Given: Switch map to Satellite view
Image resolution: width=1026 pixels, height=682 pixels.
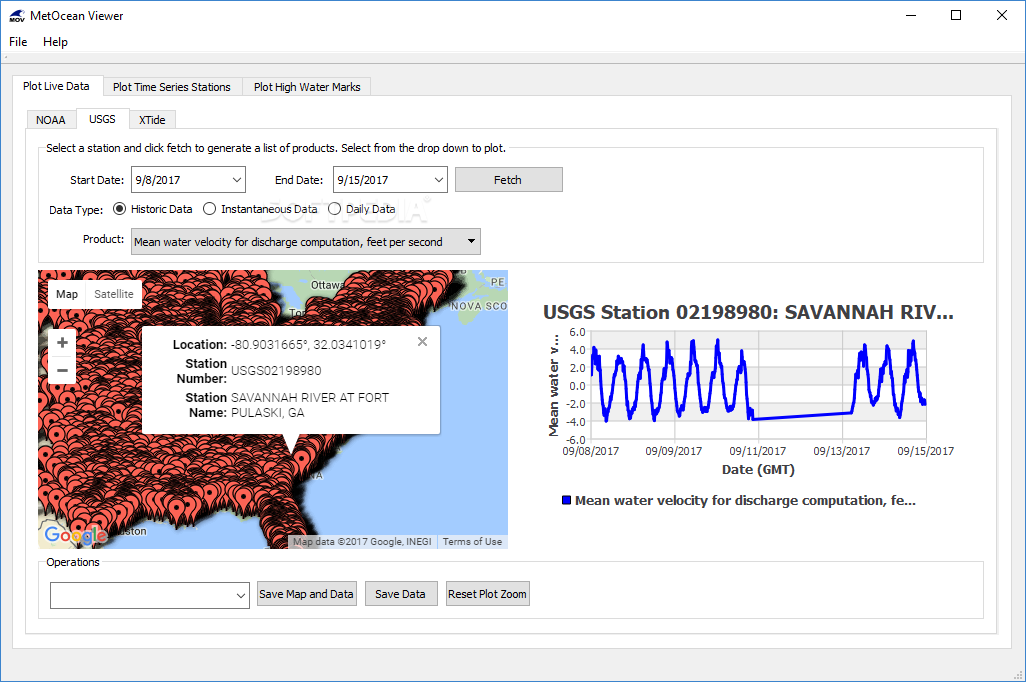Looking at the screenshot, I should click(x=114, y=294).
